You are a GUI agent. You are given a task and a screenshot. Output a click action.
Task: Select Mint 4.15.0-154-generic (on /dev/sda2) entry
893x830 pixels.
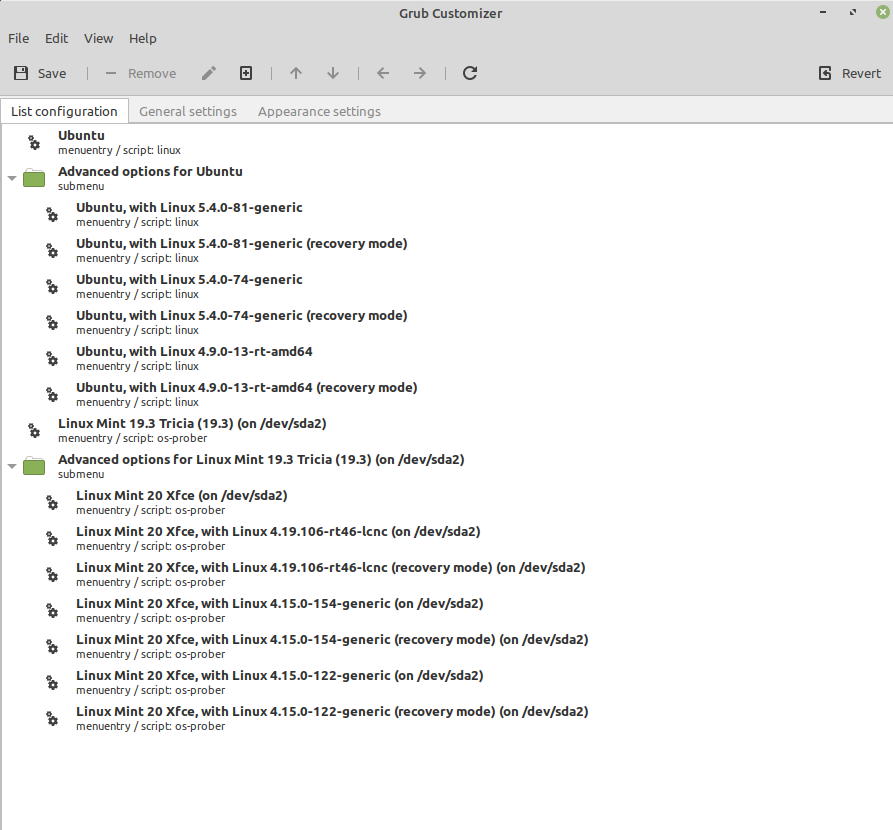(x=446, y=610)
